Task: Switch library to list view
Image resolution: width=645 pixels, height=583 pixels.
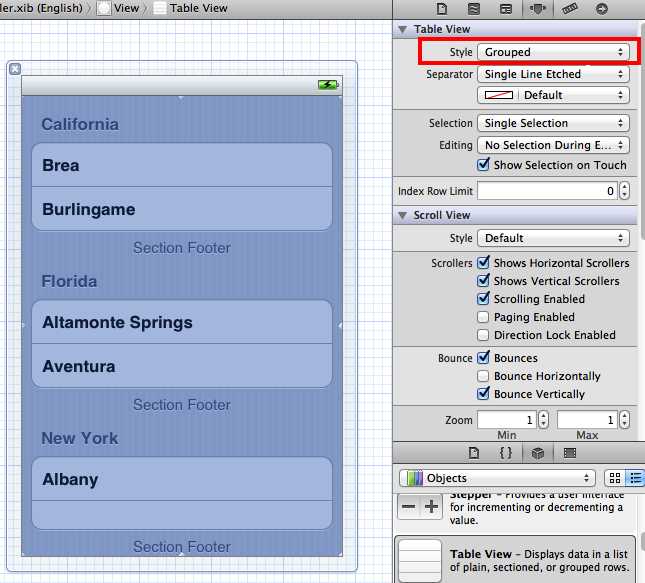Action: [x=635, y=478]
